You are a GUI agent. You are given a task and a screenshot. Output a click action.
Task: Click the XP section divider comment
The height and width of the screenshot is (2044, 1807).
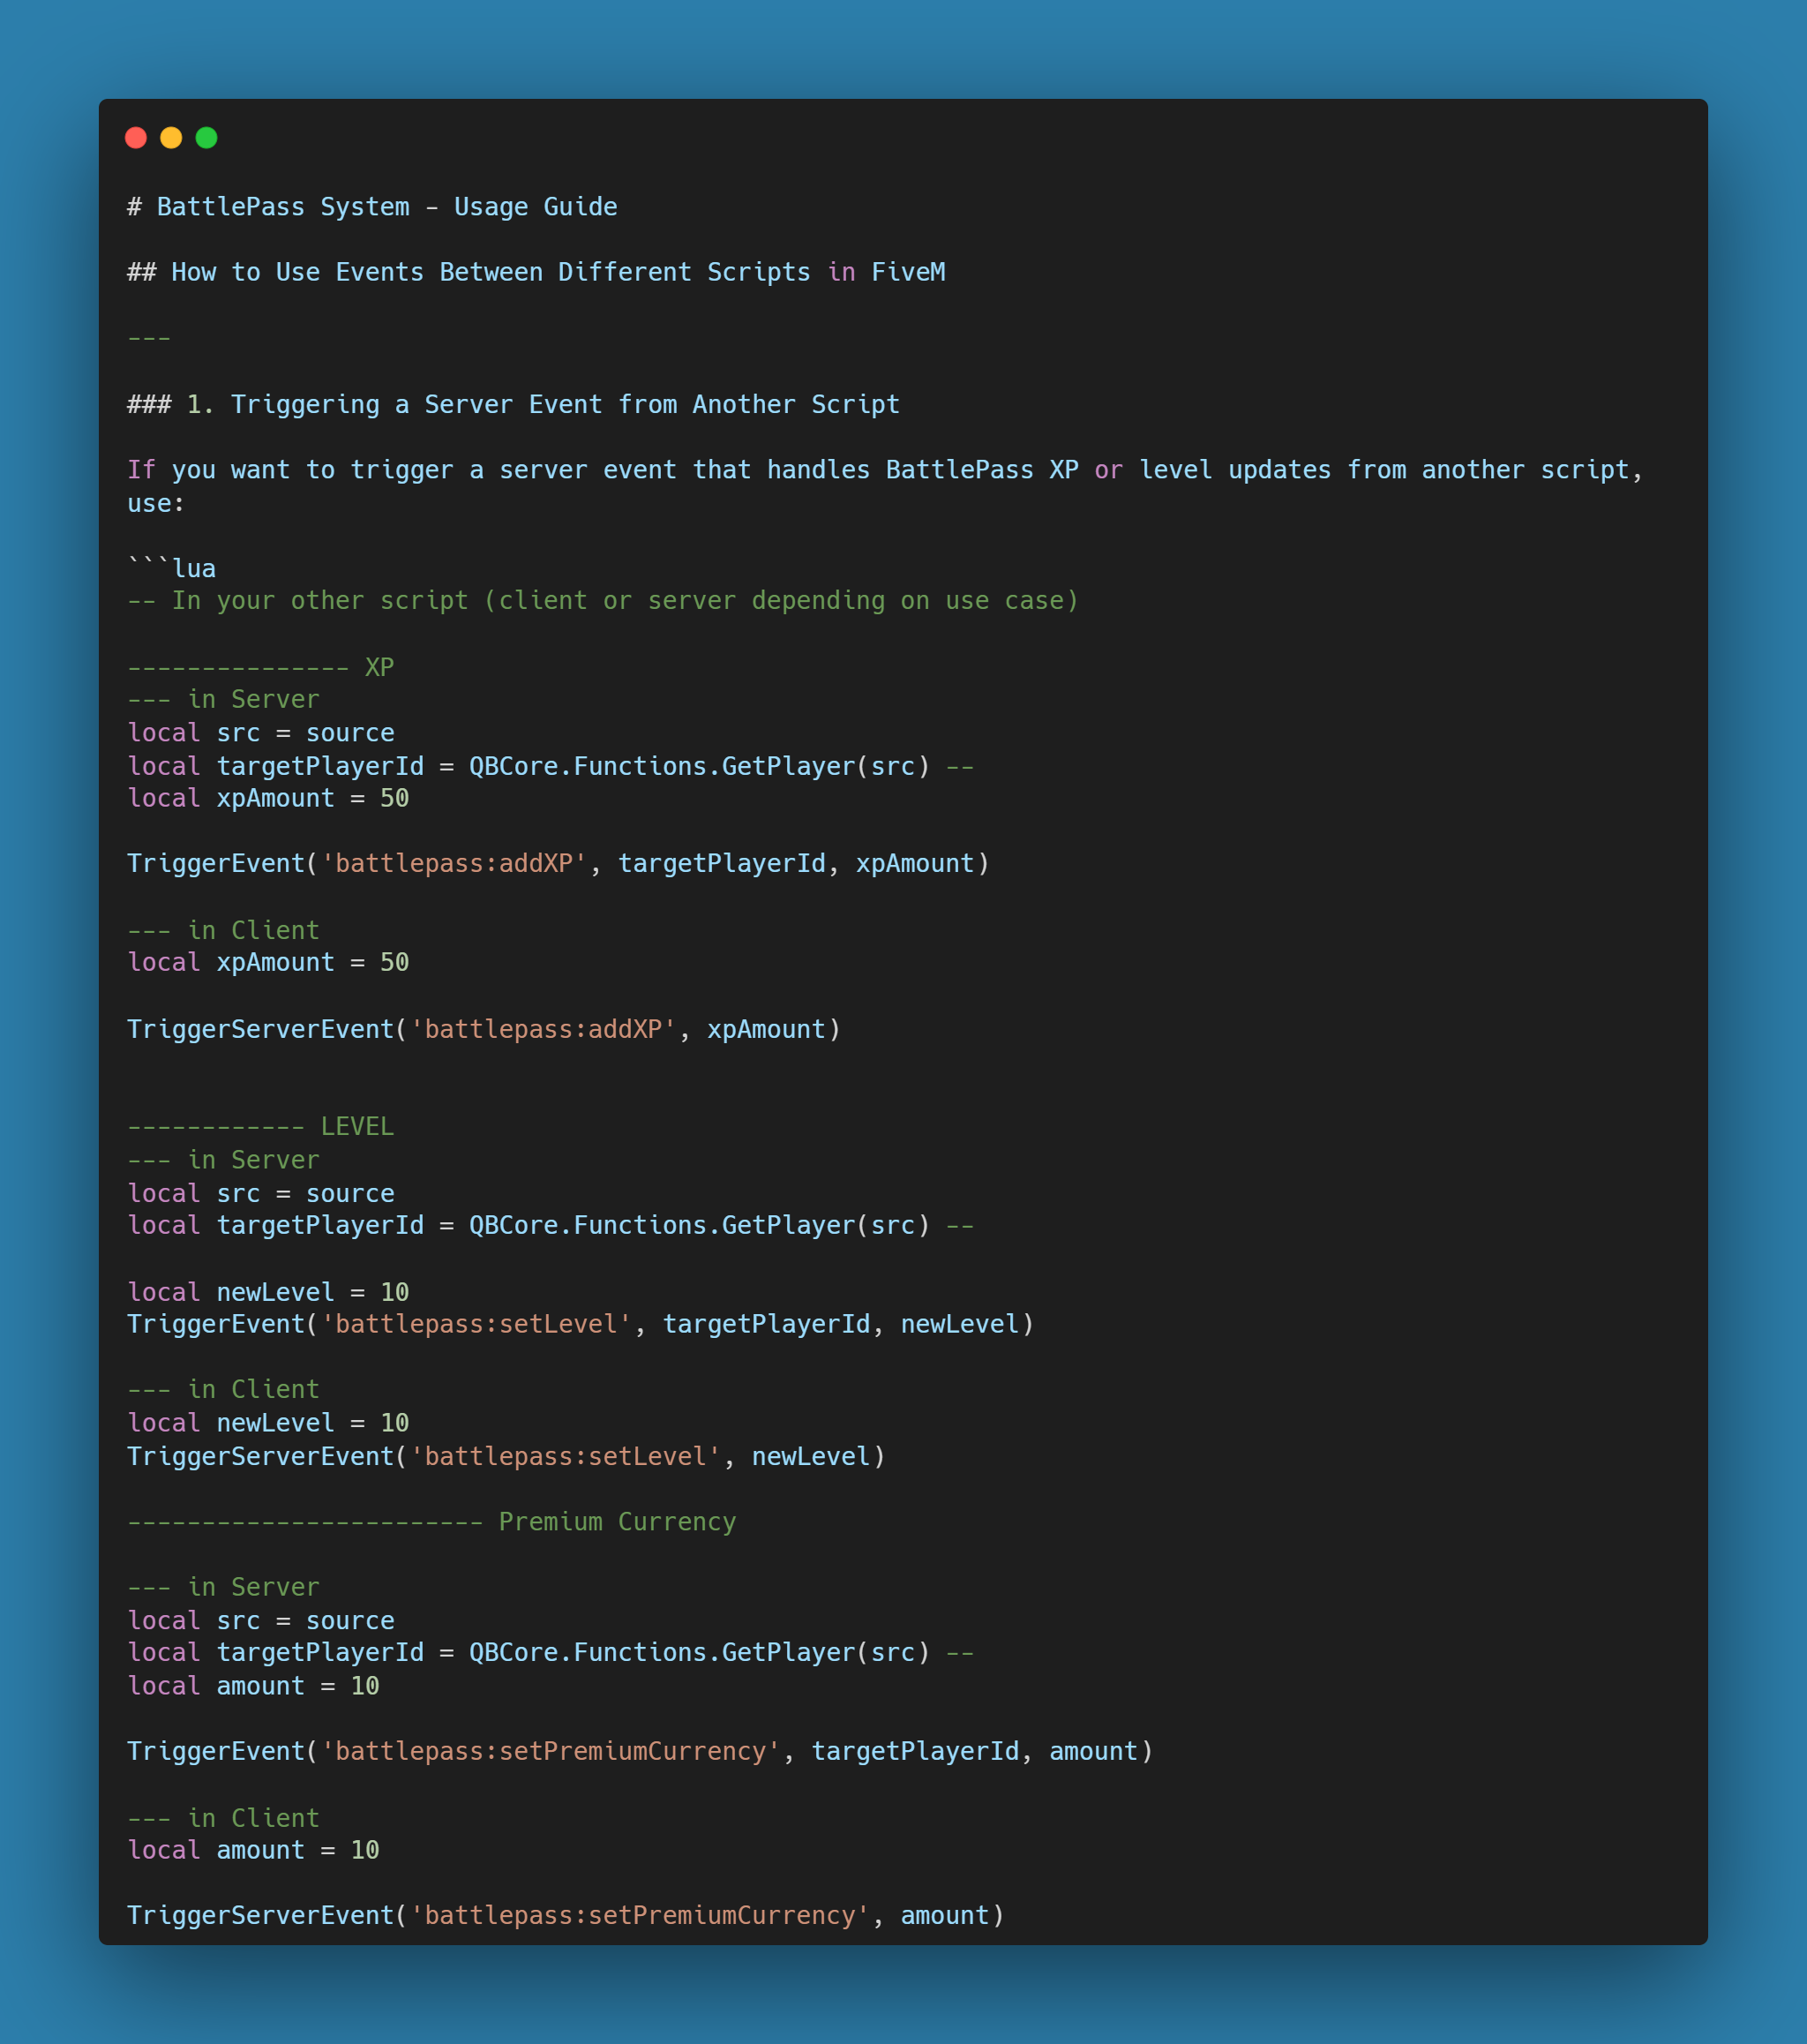260,667
